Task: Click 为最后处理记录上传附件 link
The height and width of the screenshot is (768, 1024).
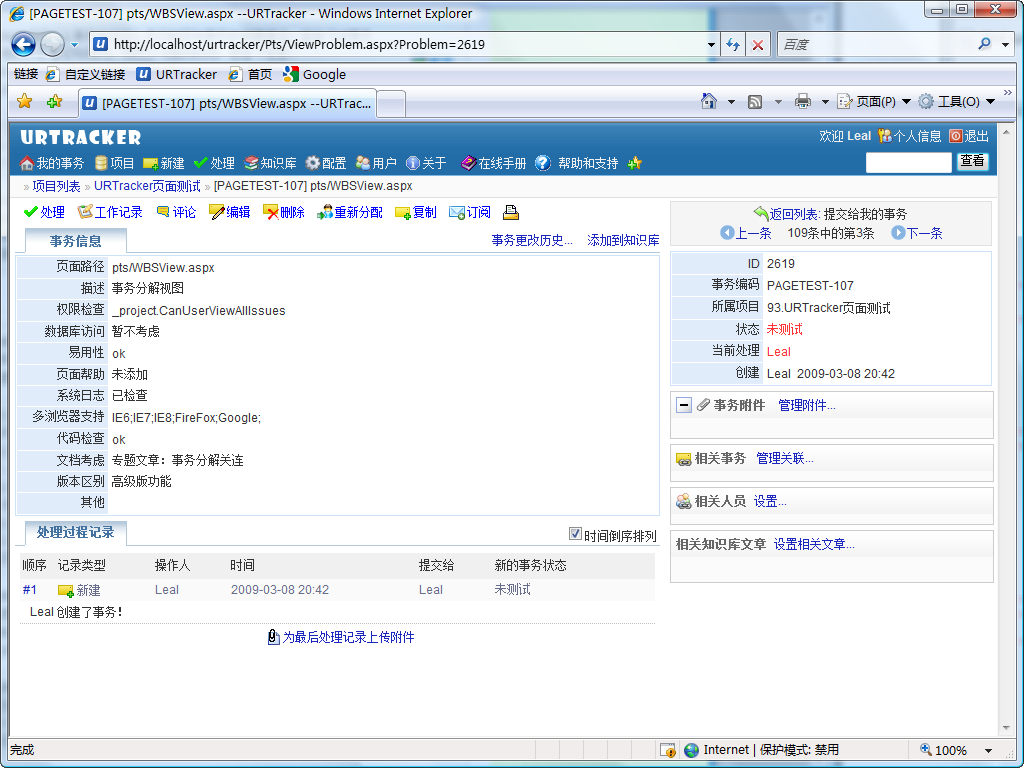Action: click(x=341, y=637)
